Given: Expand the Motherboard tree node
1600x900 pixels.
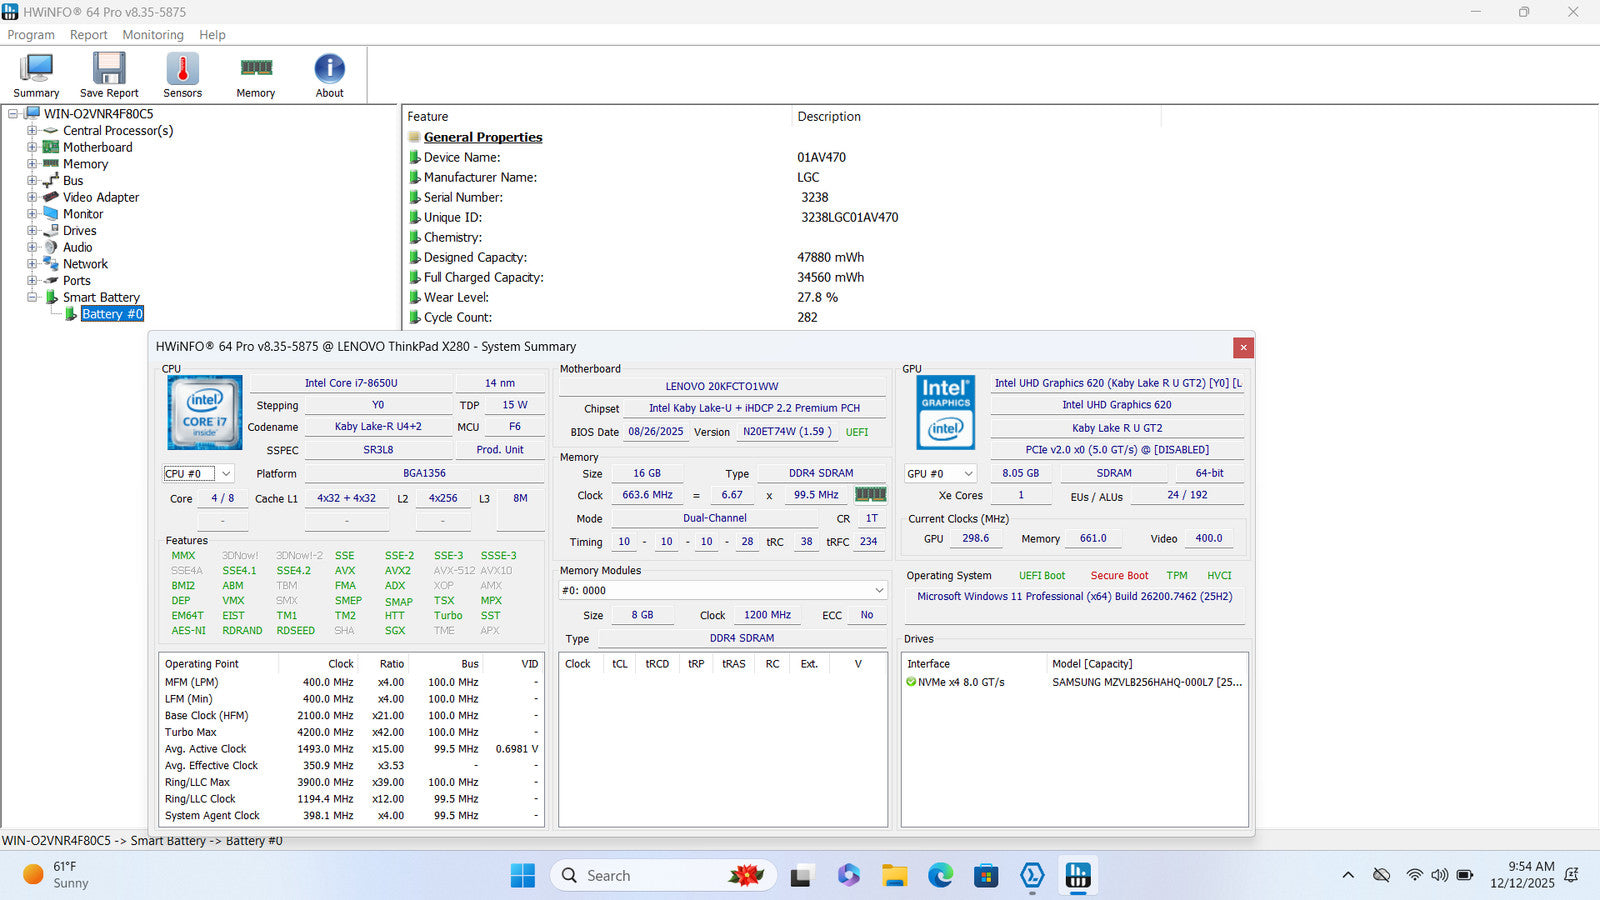Looking at the screenshot, I should [x=32, y=147].
